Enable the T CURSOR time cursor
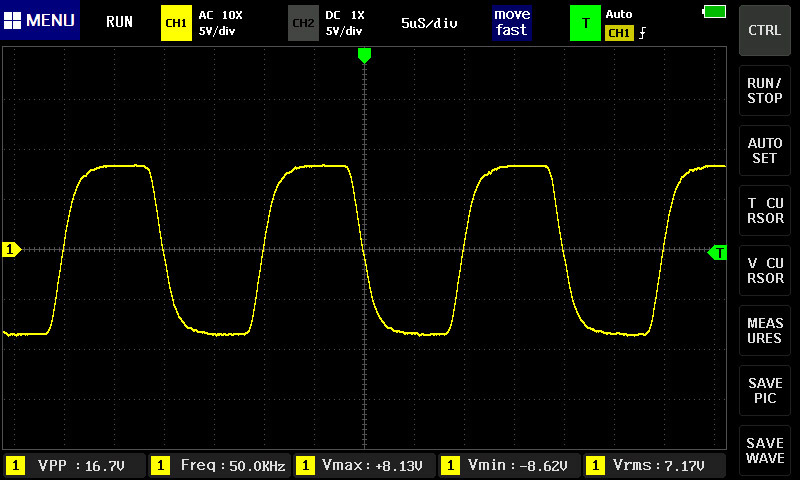The width and height of the screenshot is (800, 480). pos(764,211)
